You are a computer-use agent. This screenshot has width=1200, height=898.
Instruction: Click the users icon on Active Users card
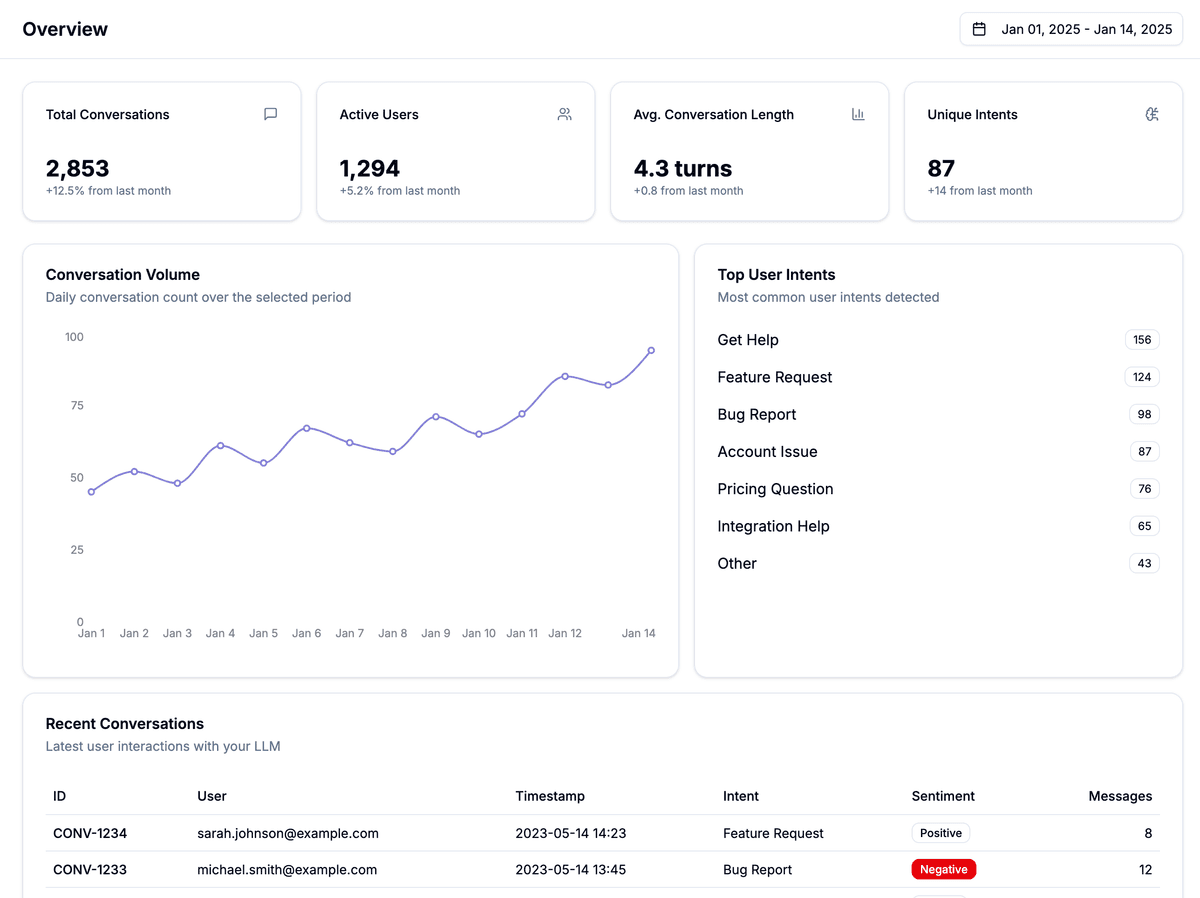564,114
